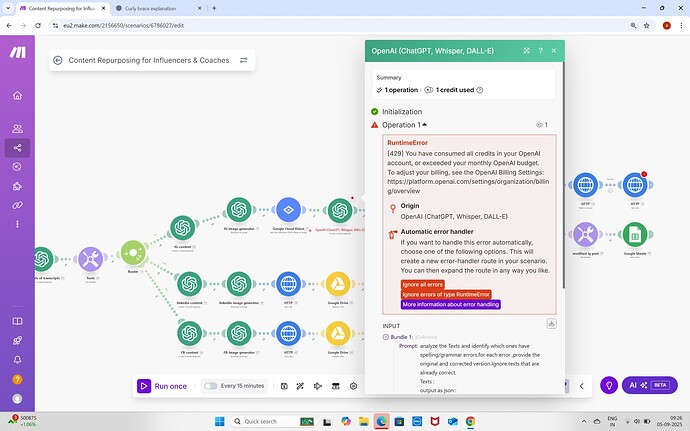Viewport: 690px width, 431px height.
Task: Collapse the bottom toolbar with the chevron
Action: (581, 386)
